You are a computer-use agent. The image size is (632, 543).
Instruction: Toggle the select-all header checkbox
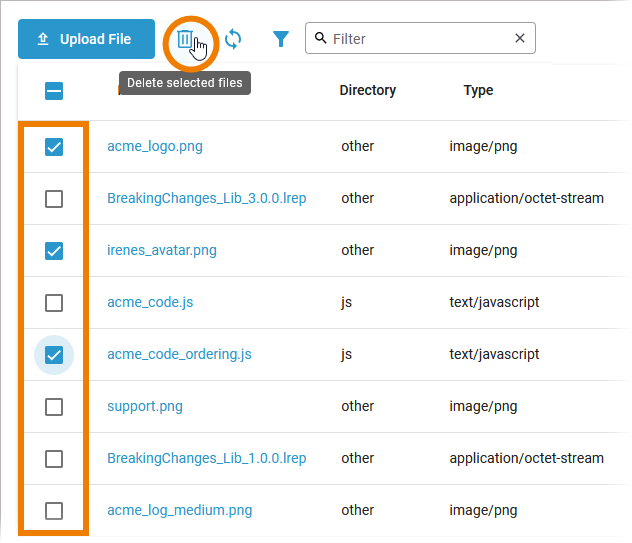54,91
